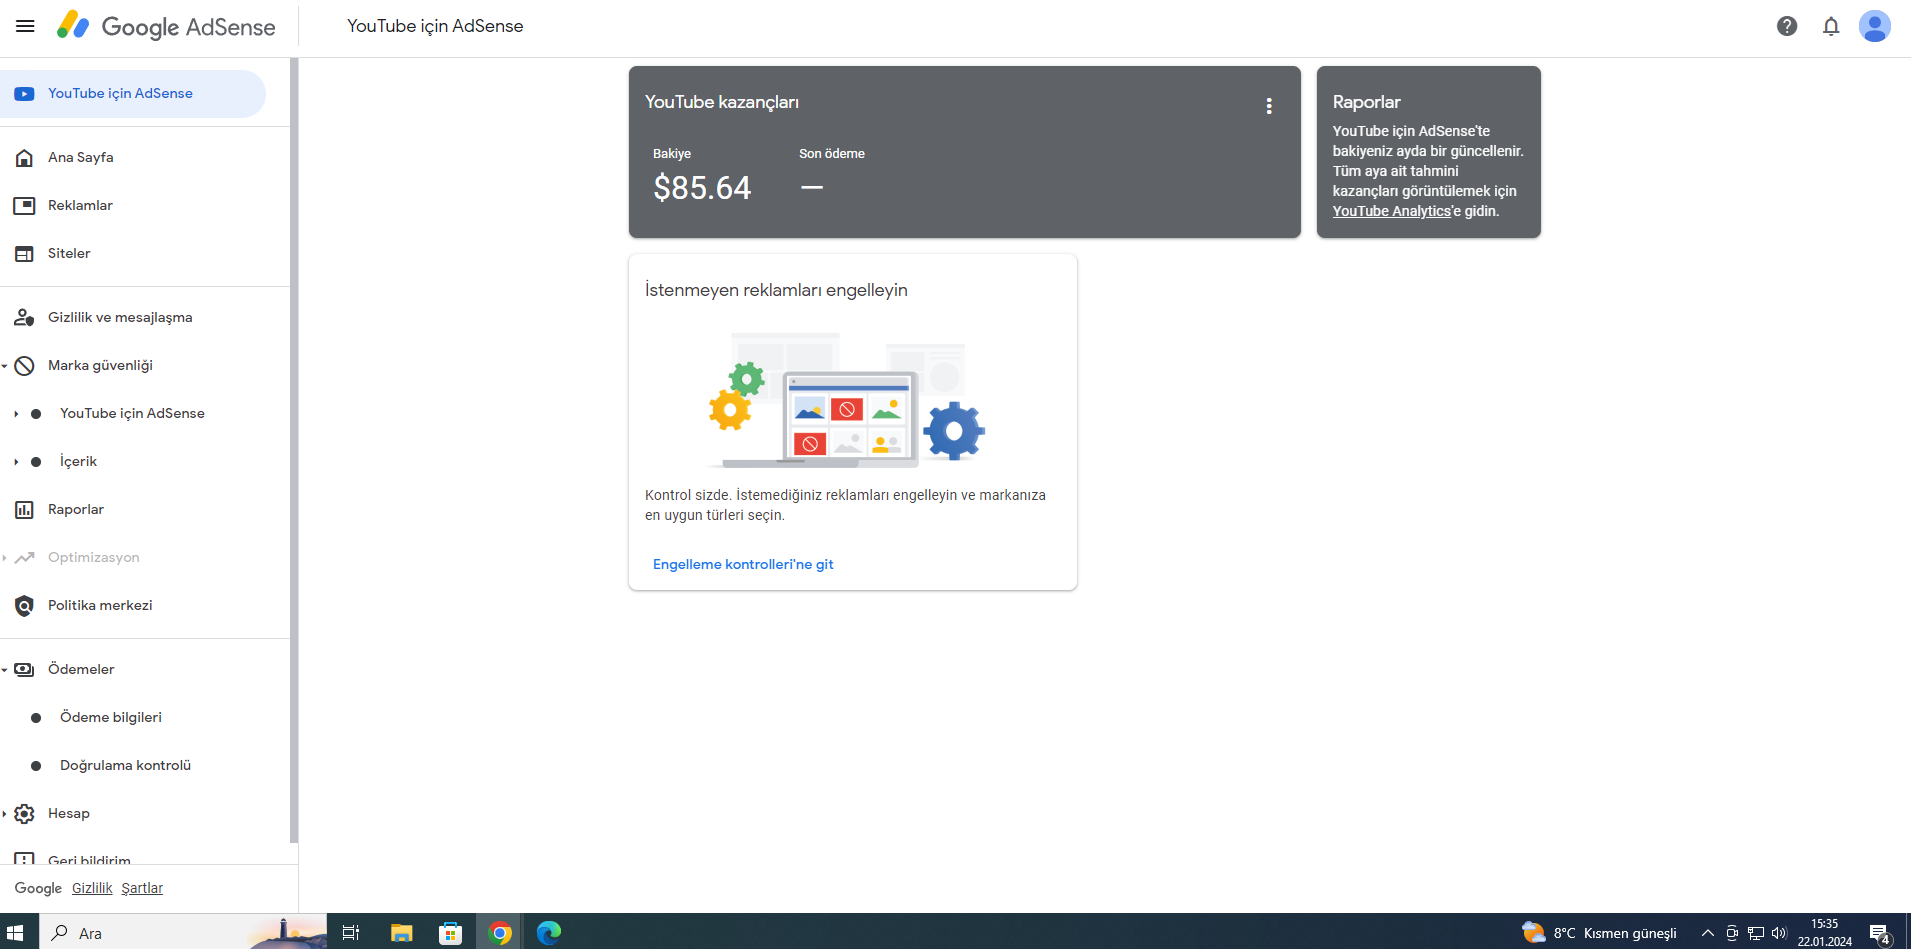Open the weather widget showing 8°C
Viewport: 1911px width, 949px height.
pos(1599,933)
